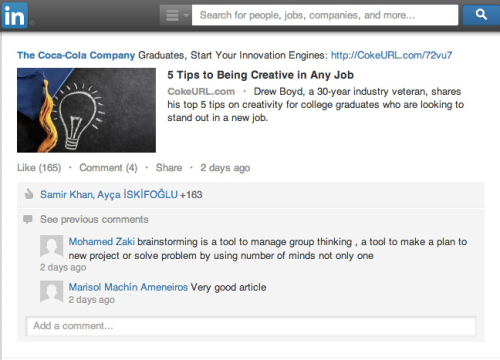Click Mohamed Zaki's avatar picture
The width and height of the screenshot is (500, 360).
(52, 246)
